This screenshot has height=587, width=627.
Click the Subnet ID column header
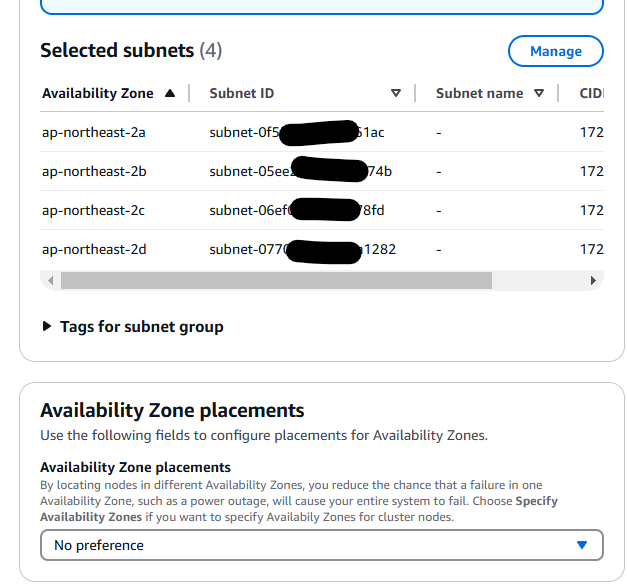point(242,93)
